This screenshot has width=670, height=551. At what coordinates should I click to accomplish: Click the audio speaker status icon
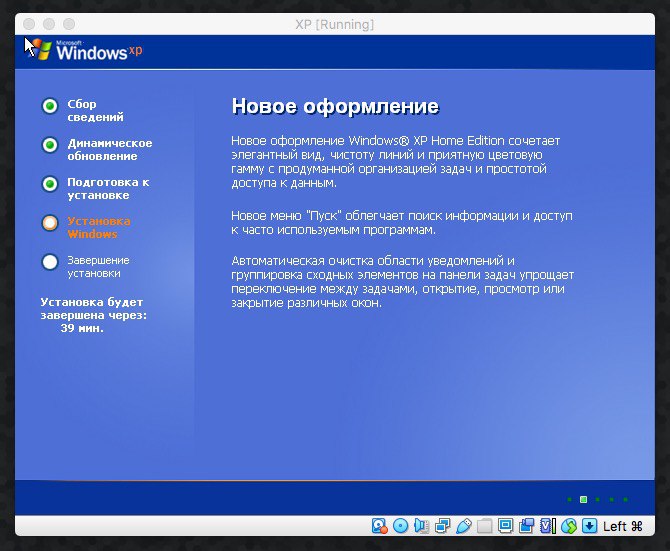point(421,526)
